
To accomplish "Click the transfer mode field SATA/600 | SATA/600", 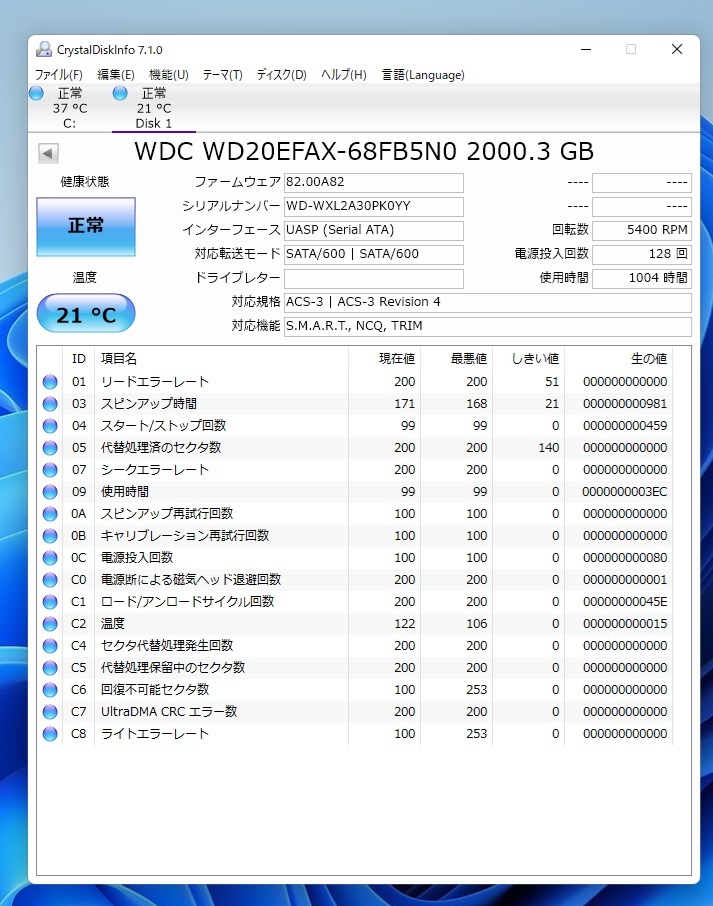I will click(374, 254).
